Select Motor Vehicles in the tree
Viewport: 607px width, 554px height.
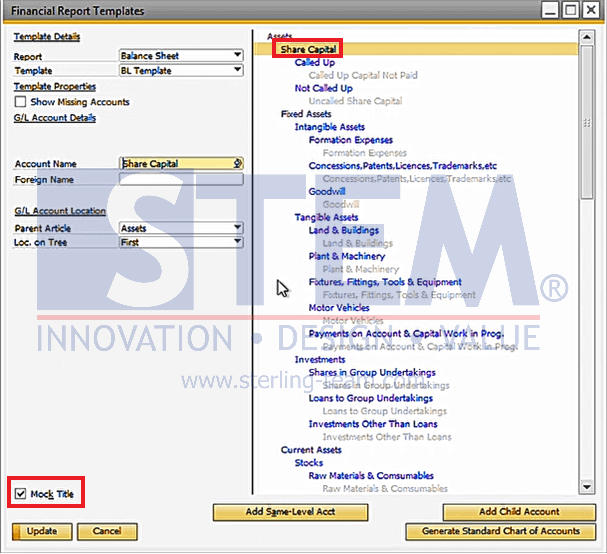pos(338,308)
